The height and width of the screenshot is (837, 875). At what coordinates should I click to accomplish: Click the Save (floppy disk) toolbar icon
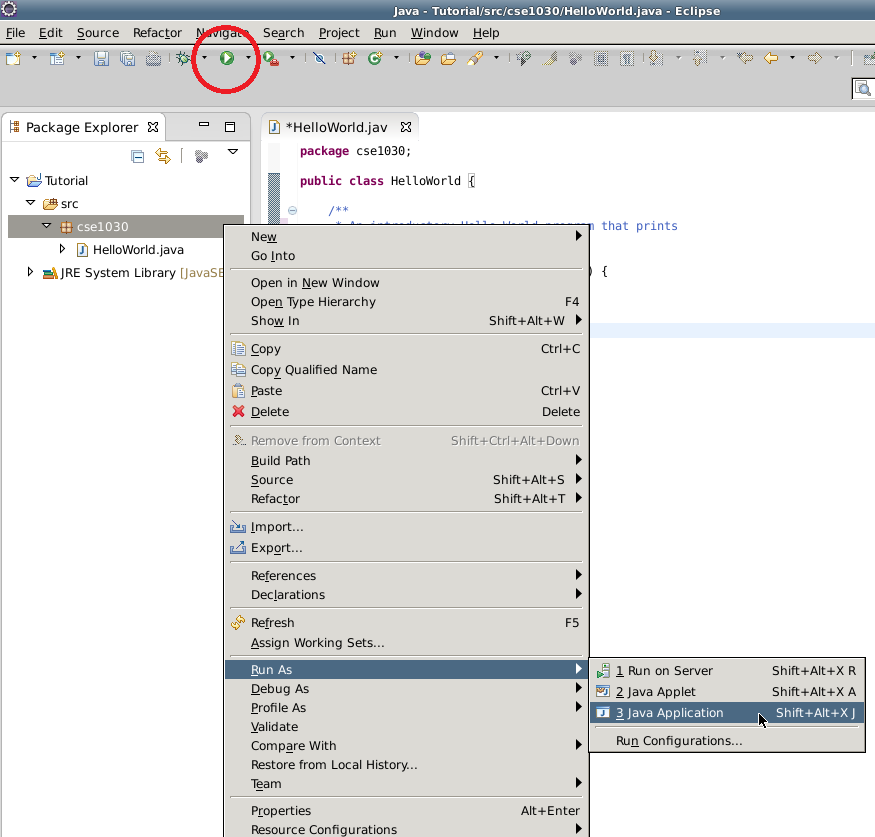pyautogui.click(x=101, y=58)
